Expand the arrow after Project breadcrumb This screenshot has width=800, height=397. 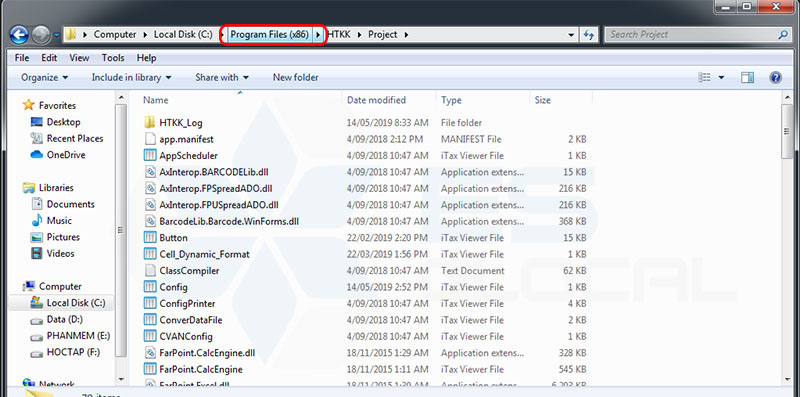click(x=407, y=35)
